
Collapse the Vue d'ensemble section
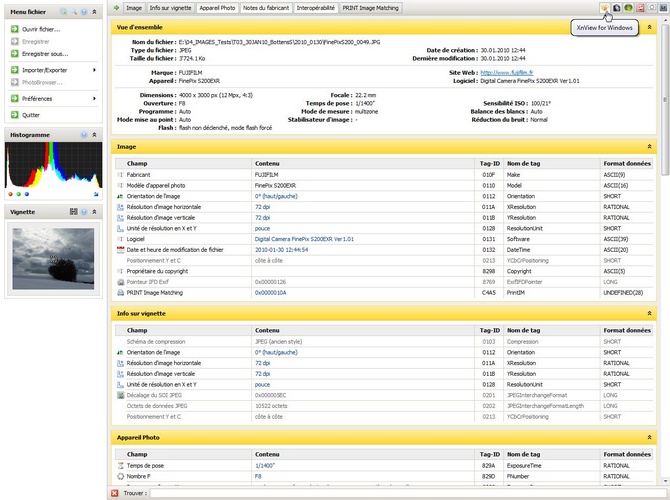(x=652, y=27)
